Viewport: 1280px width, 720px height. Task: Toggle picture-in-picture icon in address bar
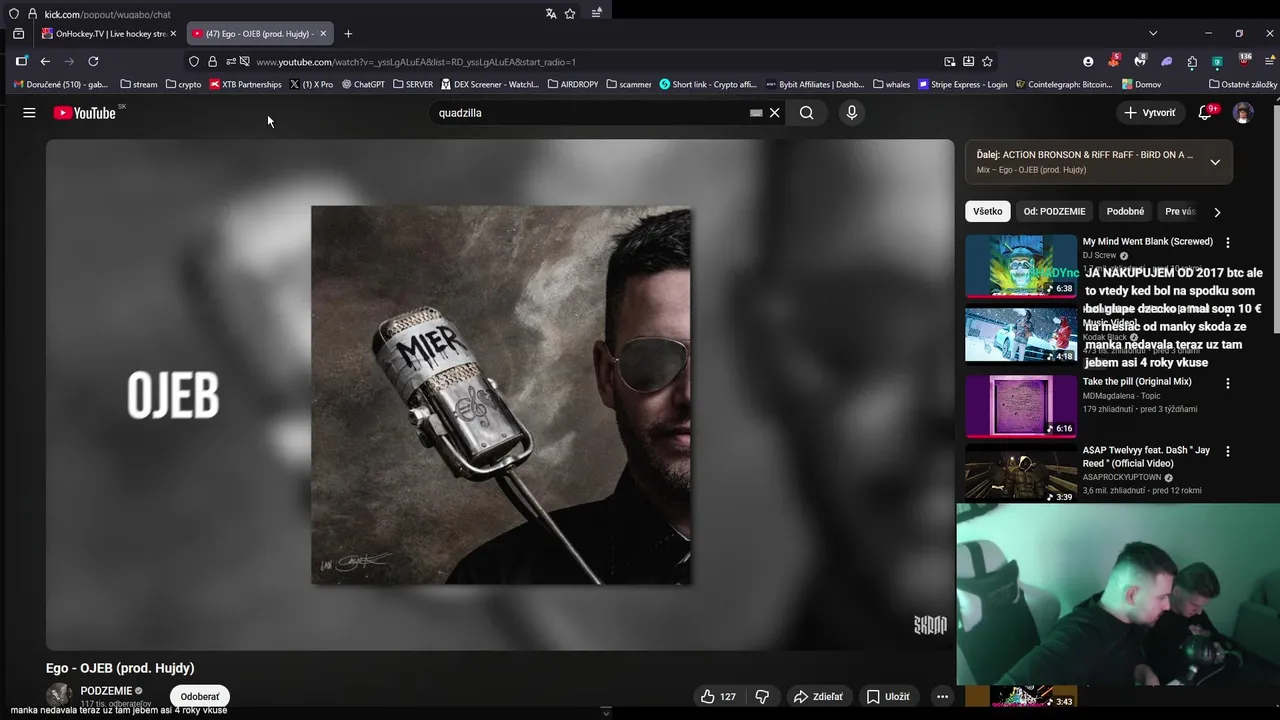950,61
